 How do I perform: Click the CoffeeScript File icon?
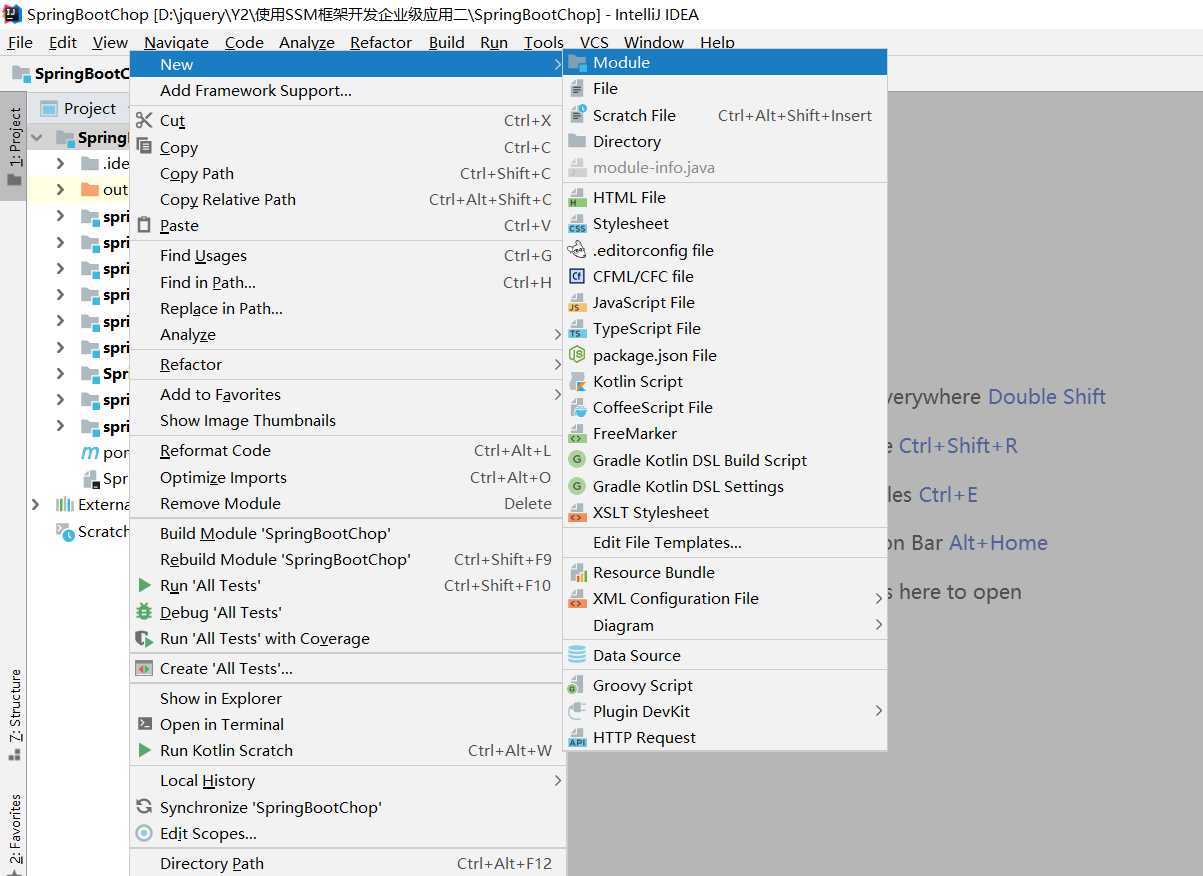point(577,408)
